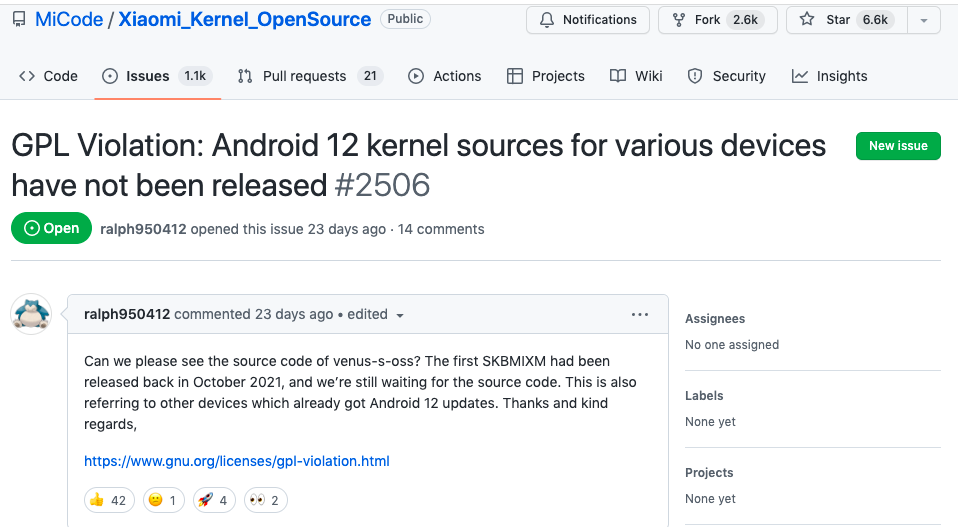Click the repository book icon
Viewport: 958px width, 527px height.
[19, 20]
